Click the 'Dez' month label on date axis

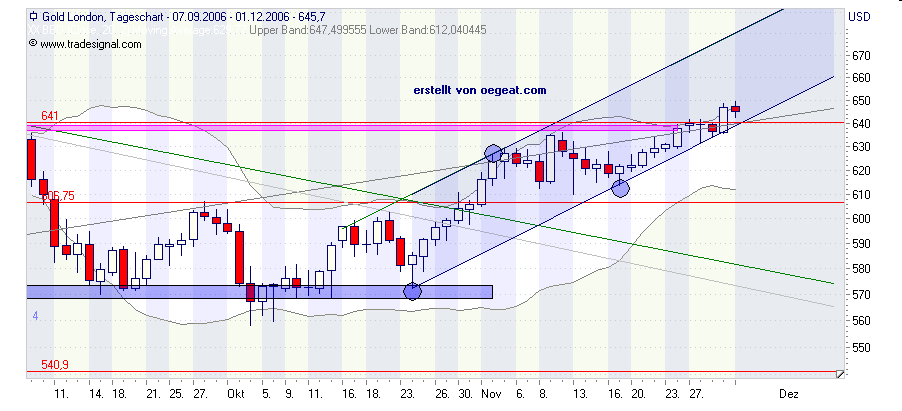coord(789,394)
